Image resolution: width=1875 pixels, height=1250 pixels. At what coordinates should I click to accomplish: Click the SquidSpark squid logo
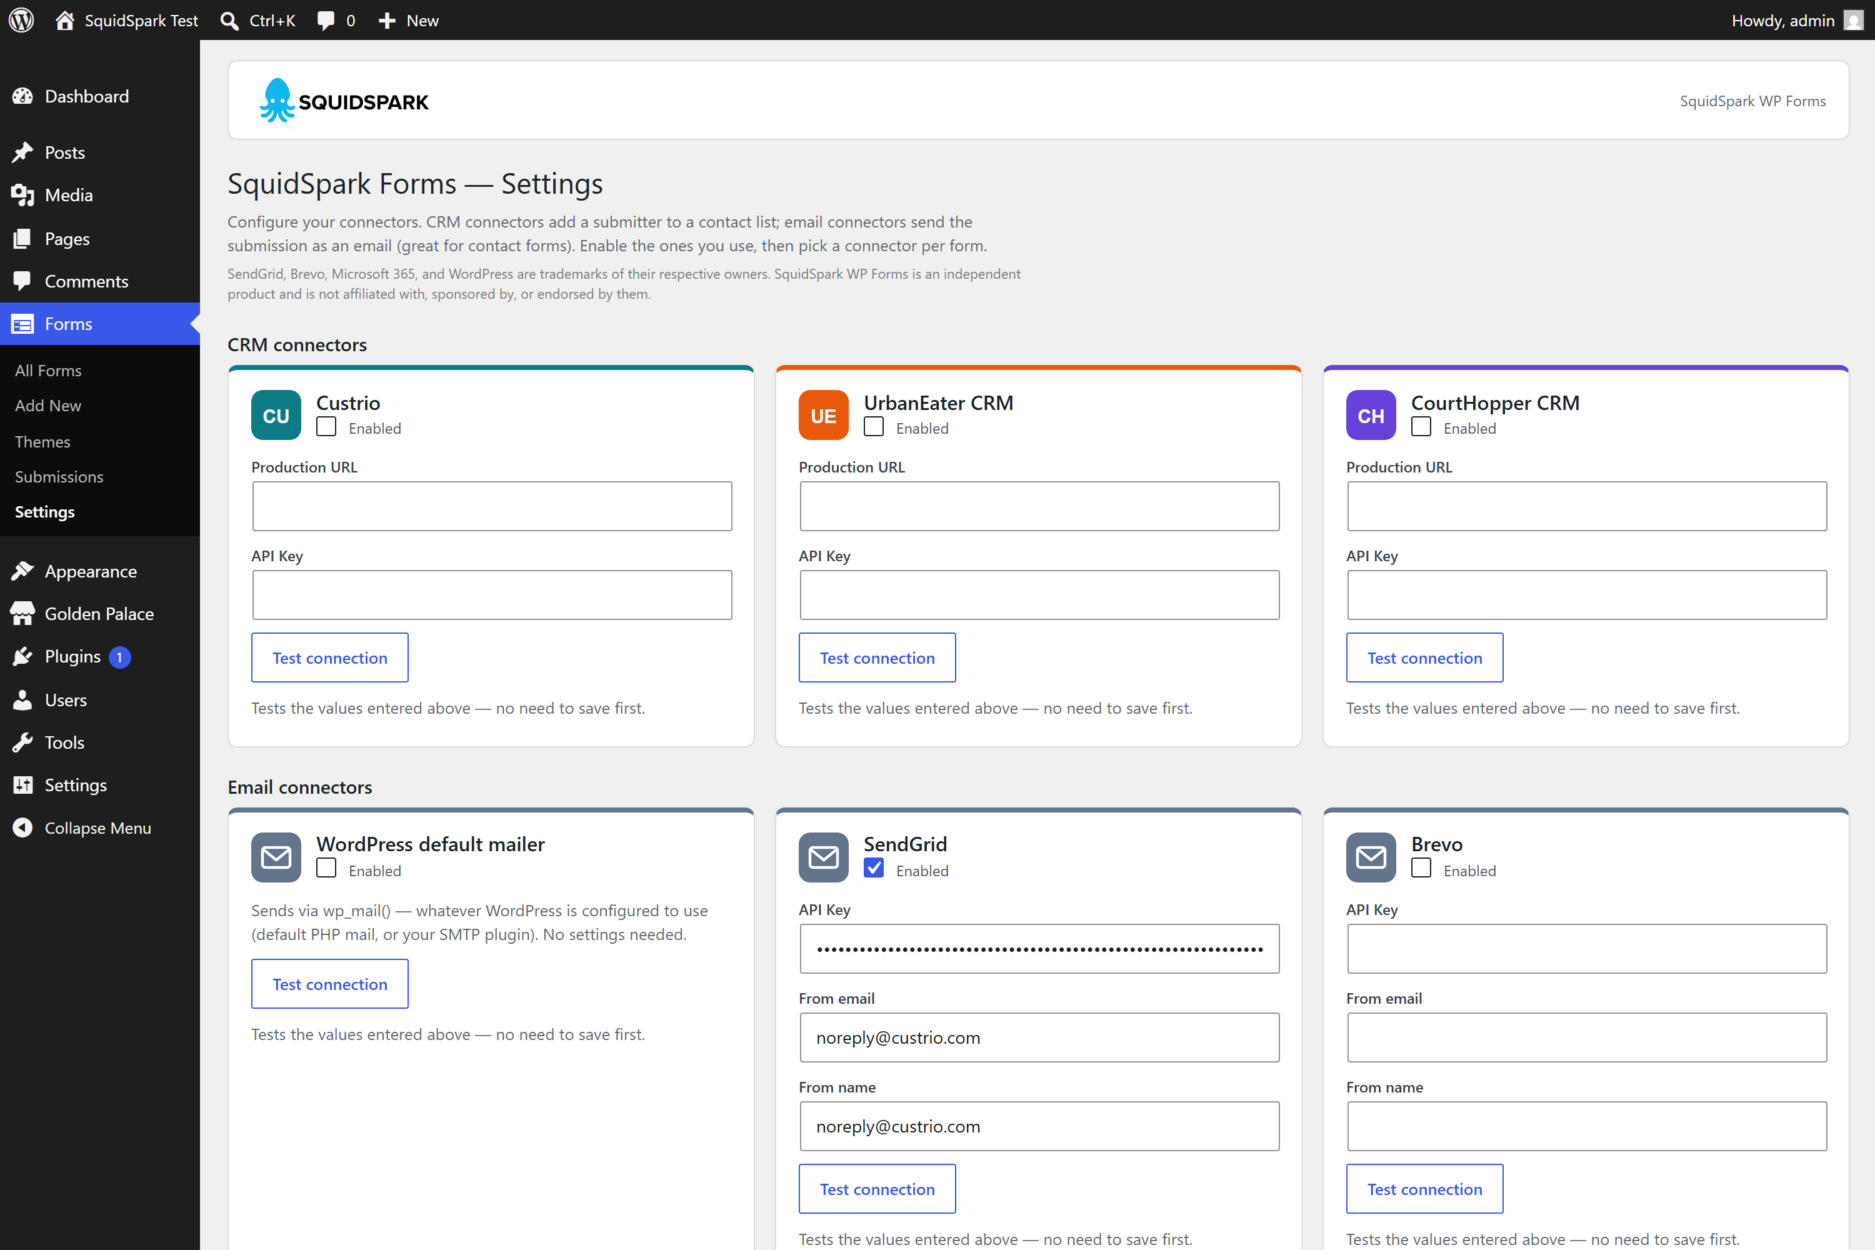pyautogui.click(x=277, y=100)
